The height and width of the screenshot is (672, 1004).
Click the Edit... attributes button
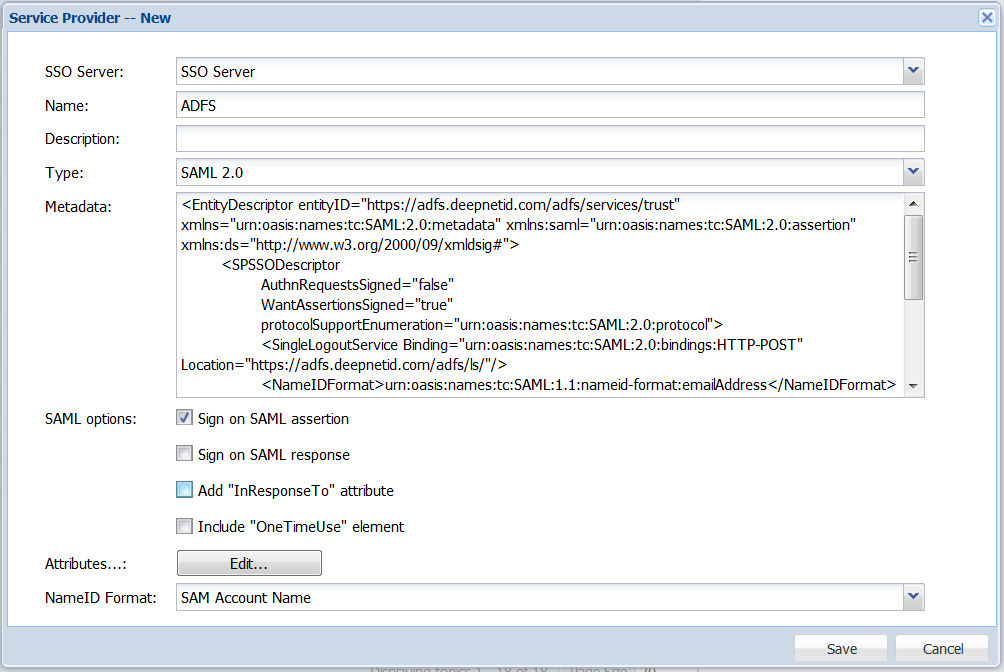tap(249, 563)
